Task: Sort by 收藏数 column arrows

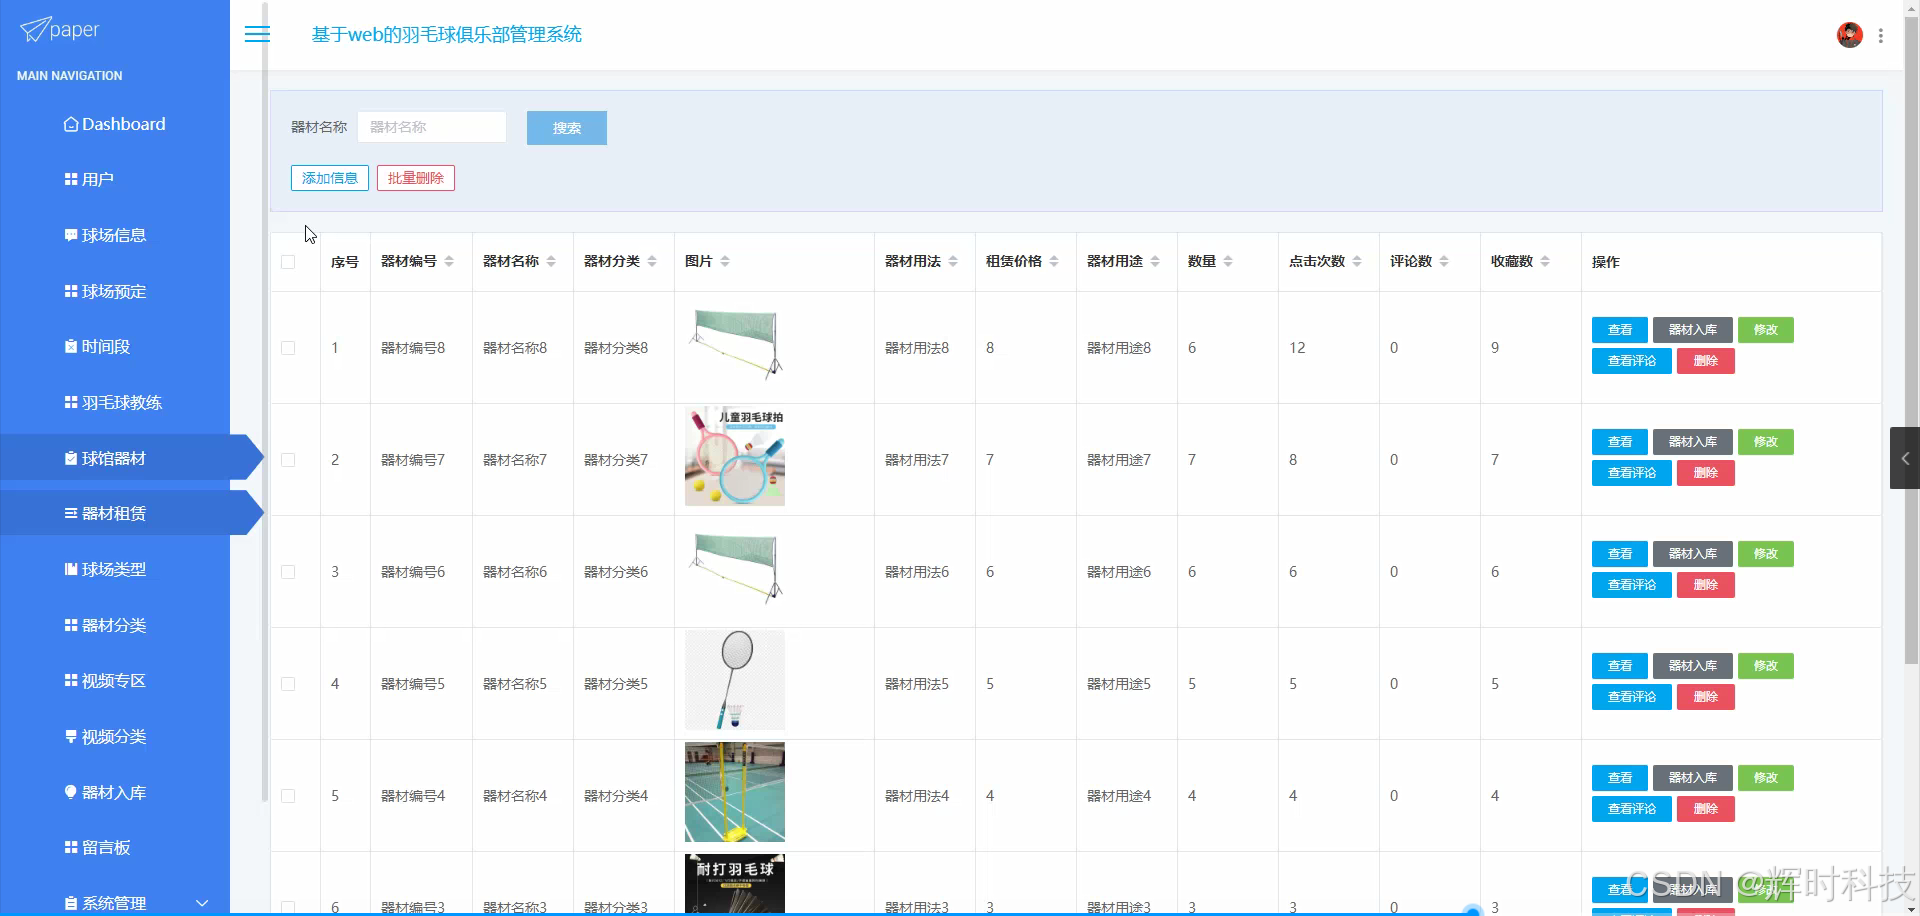Action: pyautogui.click(x=1545, y=261)
